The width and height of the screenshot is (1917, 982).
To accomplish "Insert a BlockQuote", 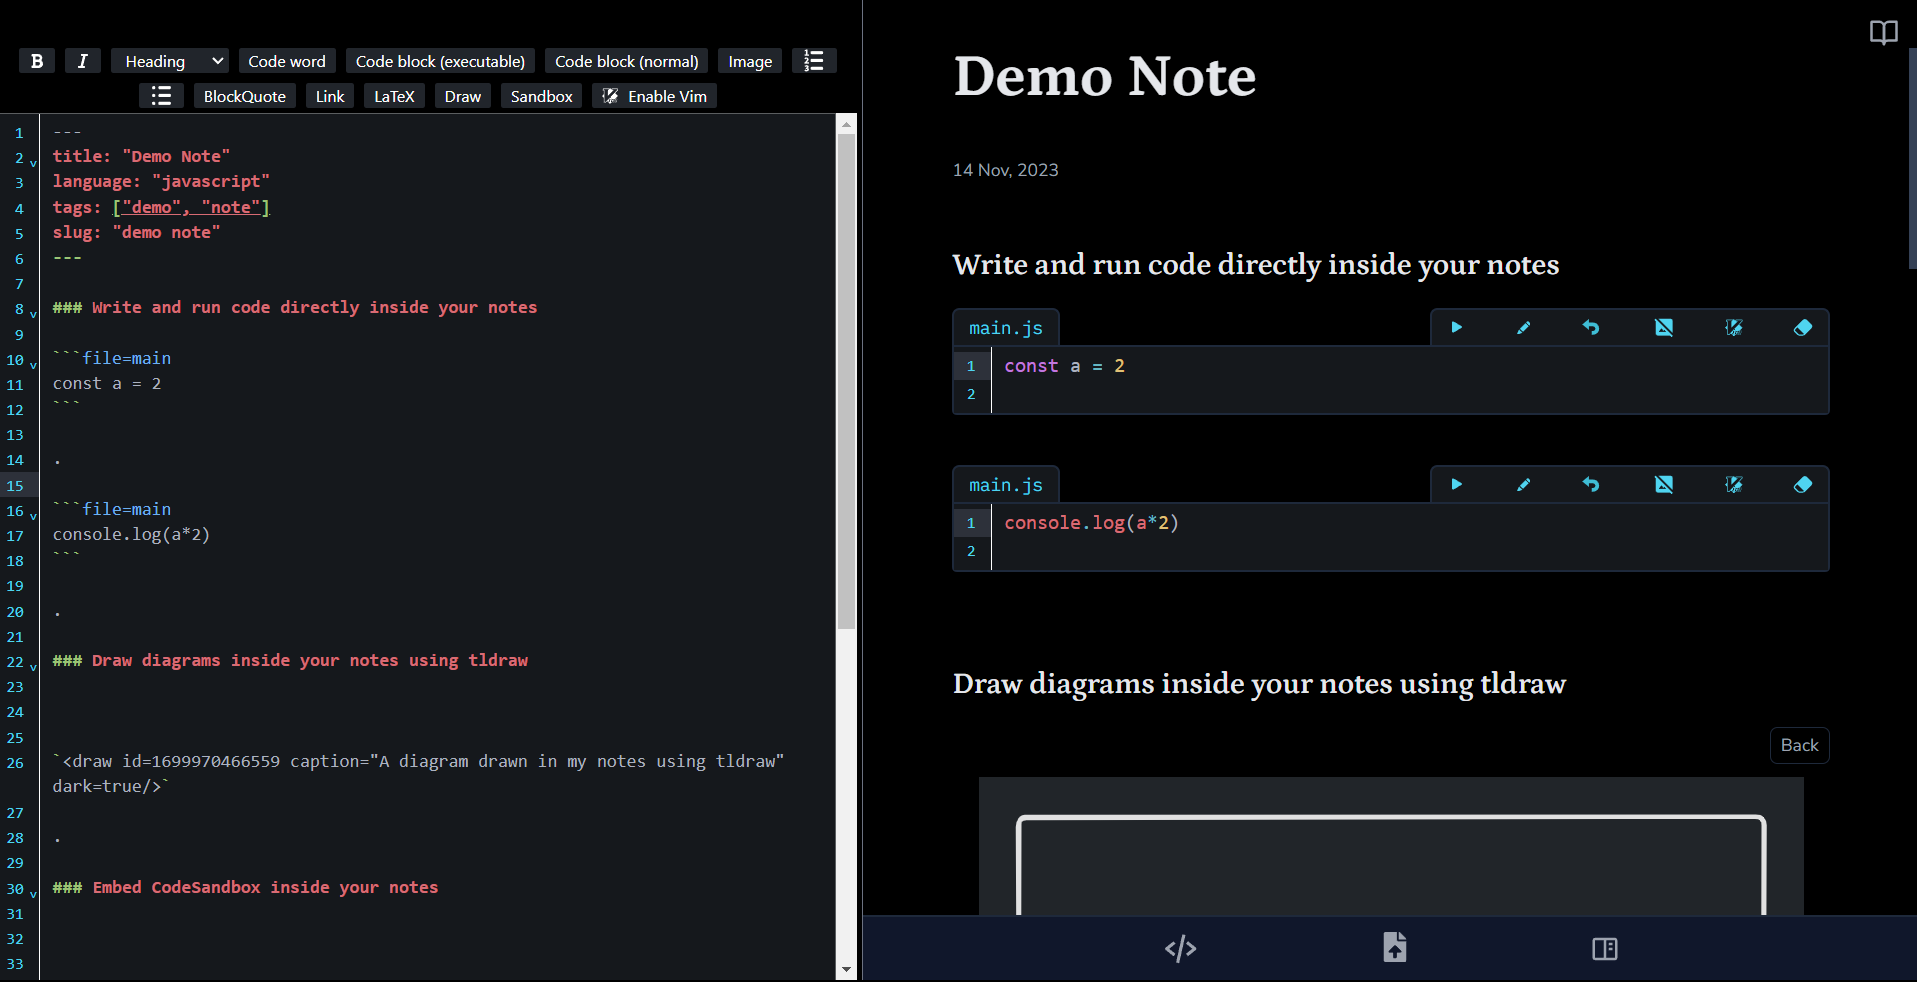I will click(x=245, y=96).
